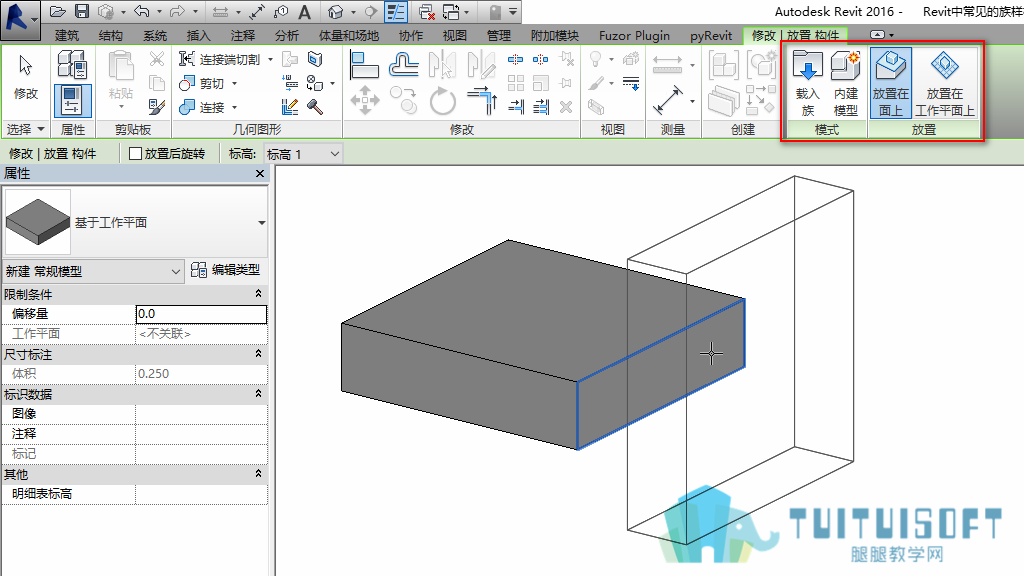The width and height of the screenshot is (1024, 576).
Task: Click the Edit Type (编辑类型) button
Action: (x=226, y=270)
